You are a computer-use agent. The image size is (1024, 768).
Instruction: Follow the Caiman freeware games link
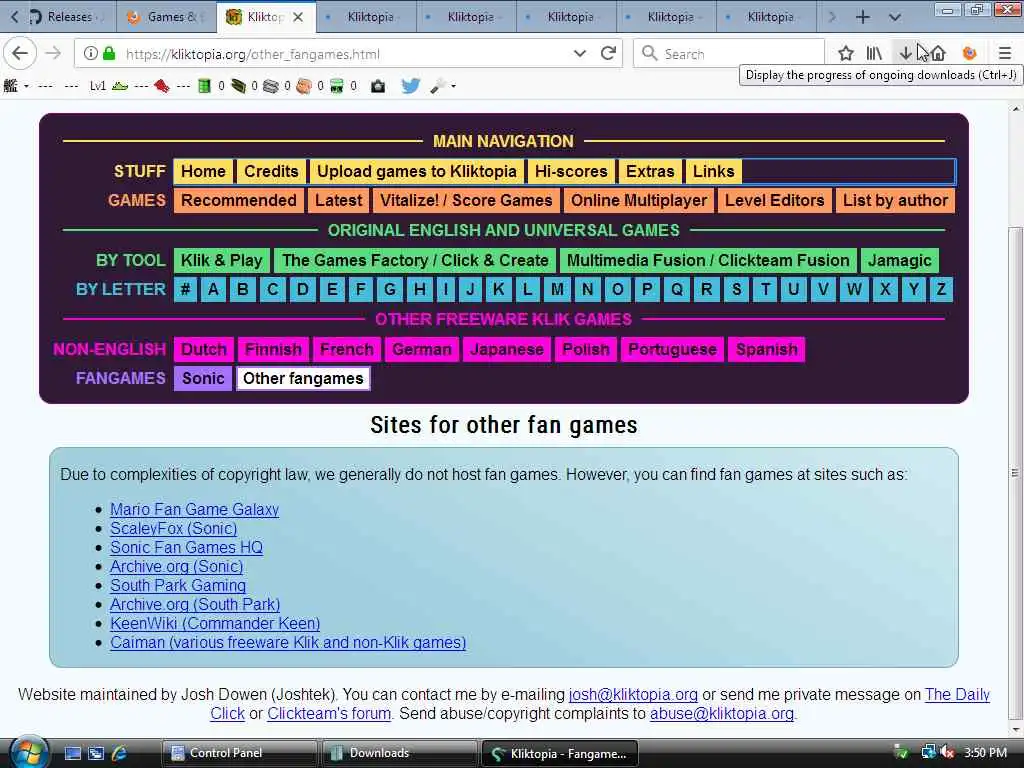tap(288, 642)
